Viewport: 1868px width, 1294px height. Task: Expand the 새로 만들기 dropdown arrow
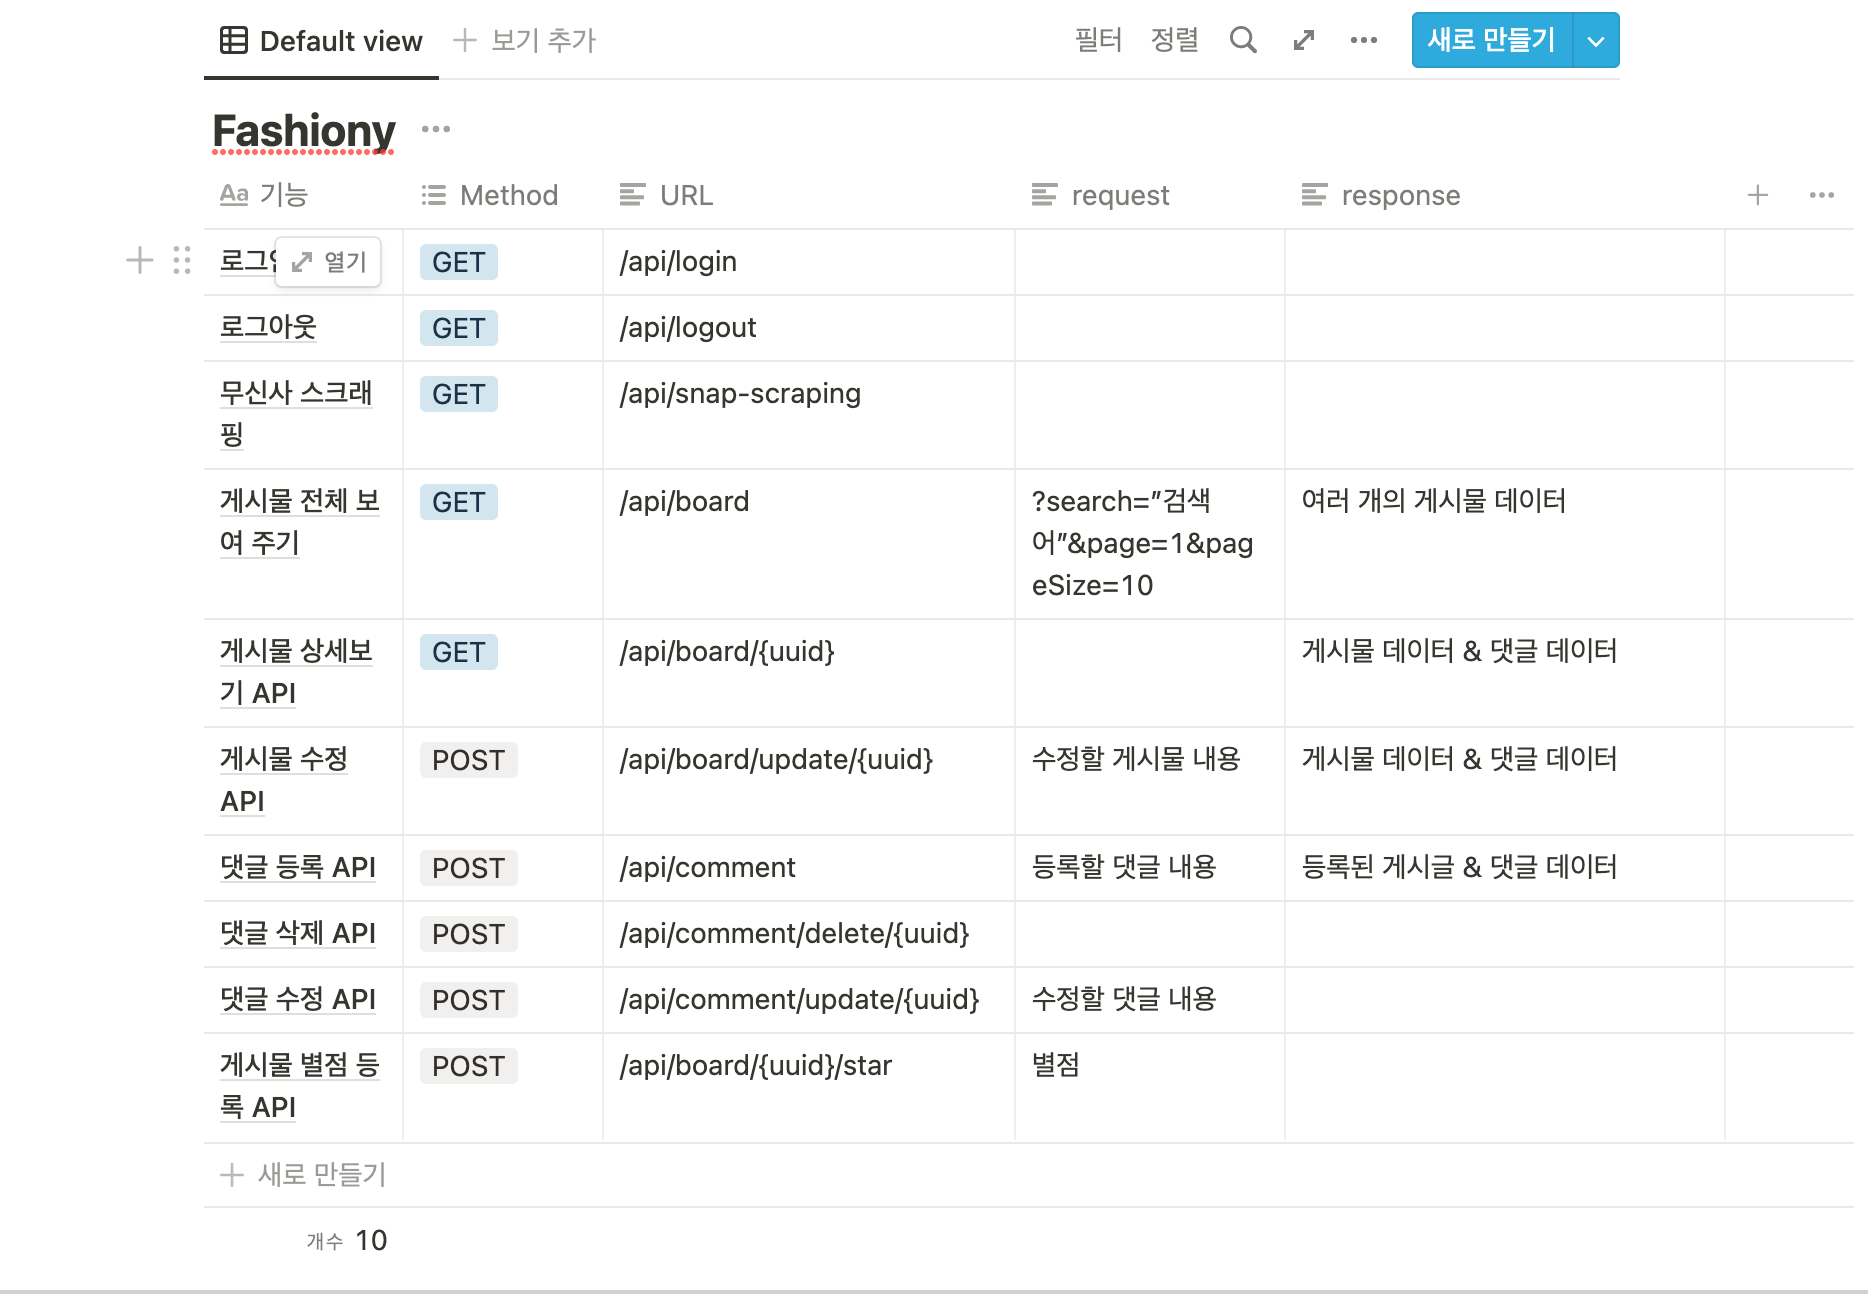[1596, 41]
